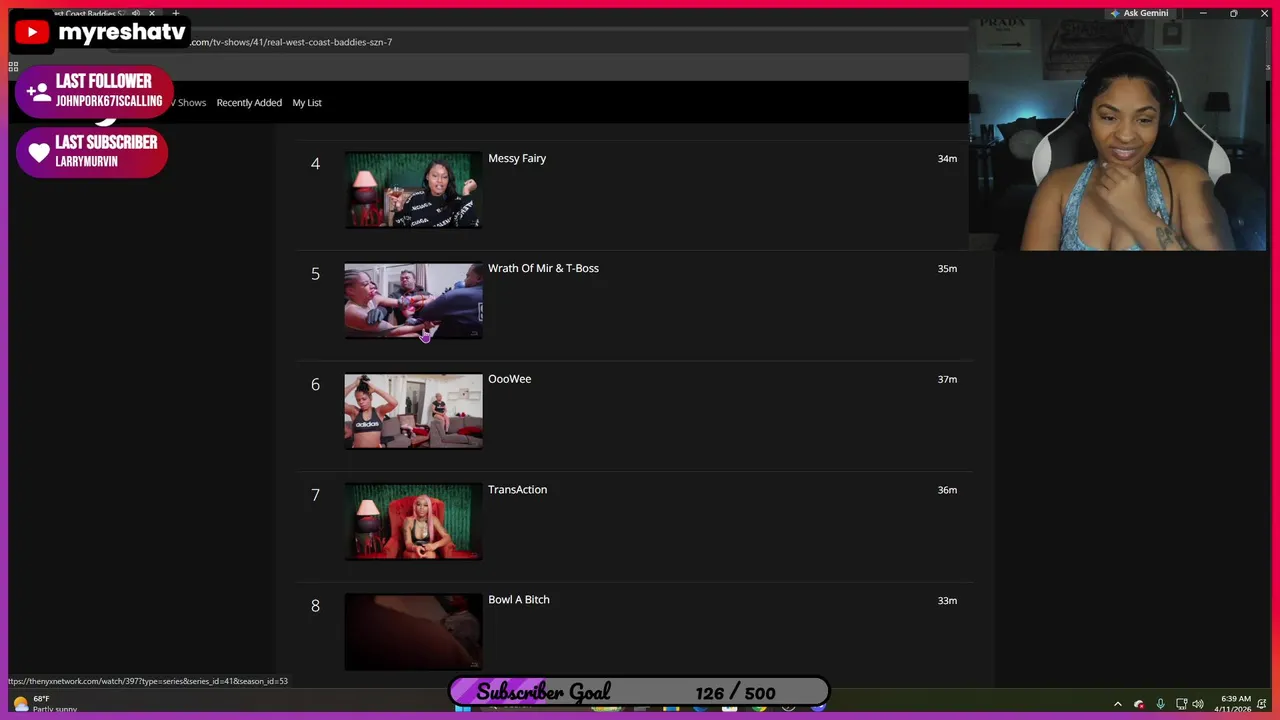Click the 36m duration of TransAction

coord(947,490)
